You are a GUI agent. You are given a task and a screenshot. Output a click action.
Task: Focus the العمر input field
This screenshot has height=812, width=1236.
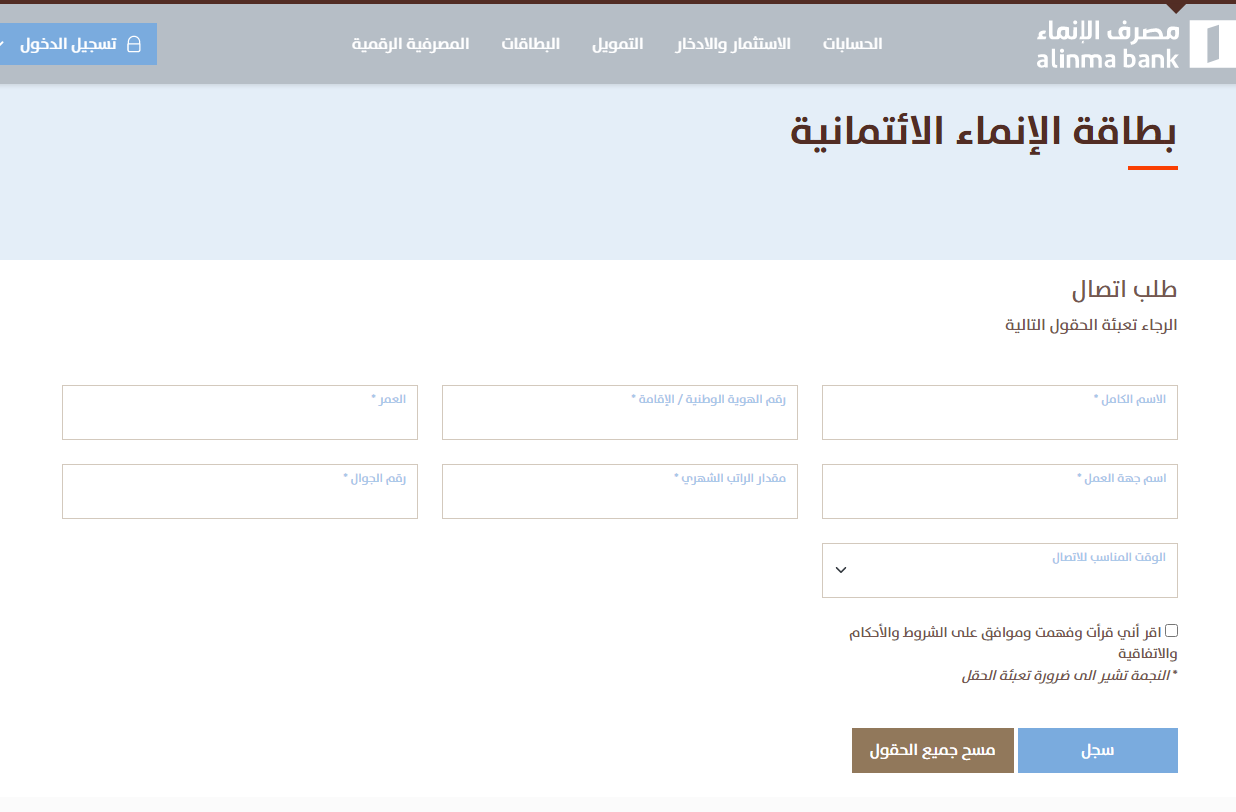point(240,412)
